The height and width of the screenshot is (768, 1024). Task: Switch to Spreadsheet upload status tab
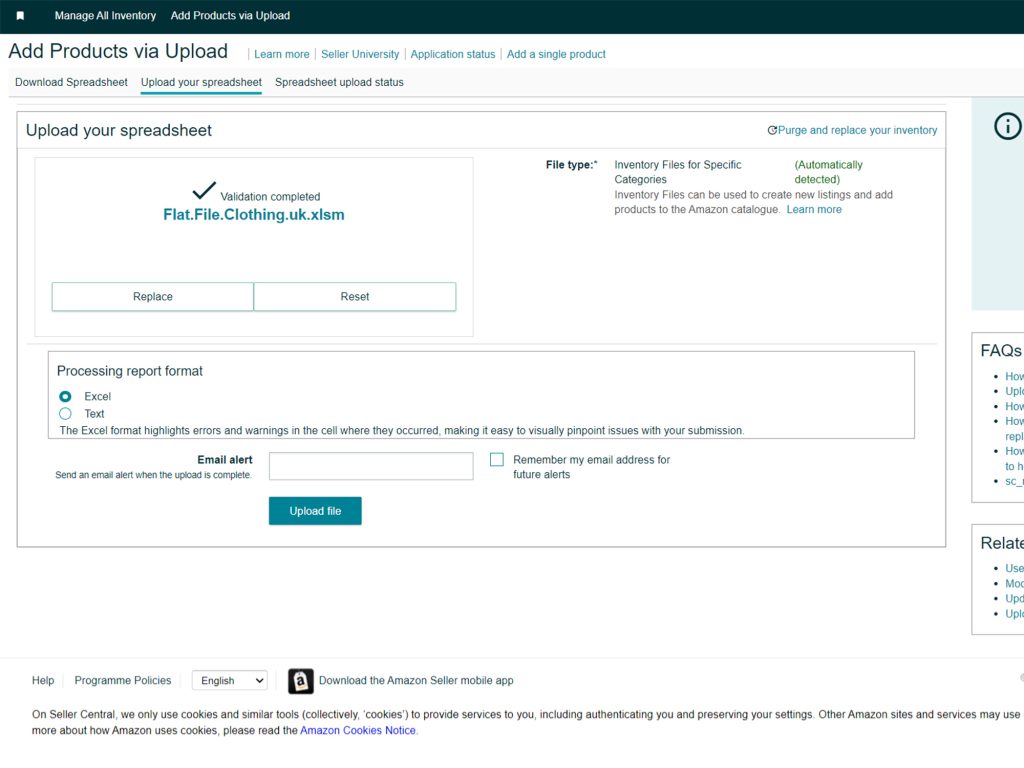tap(339, 82)
